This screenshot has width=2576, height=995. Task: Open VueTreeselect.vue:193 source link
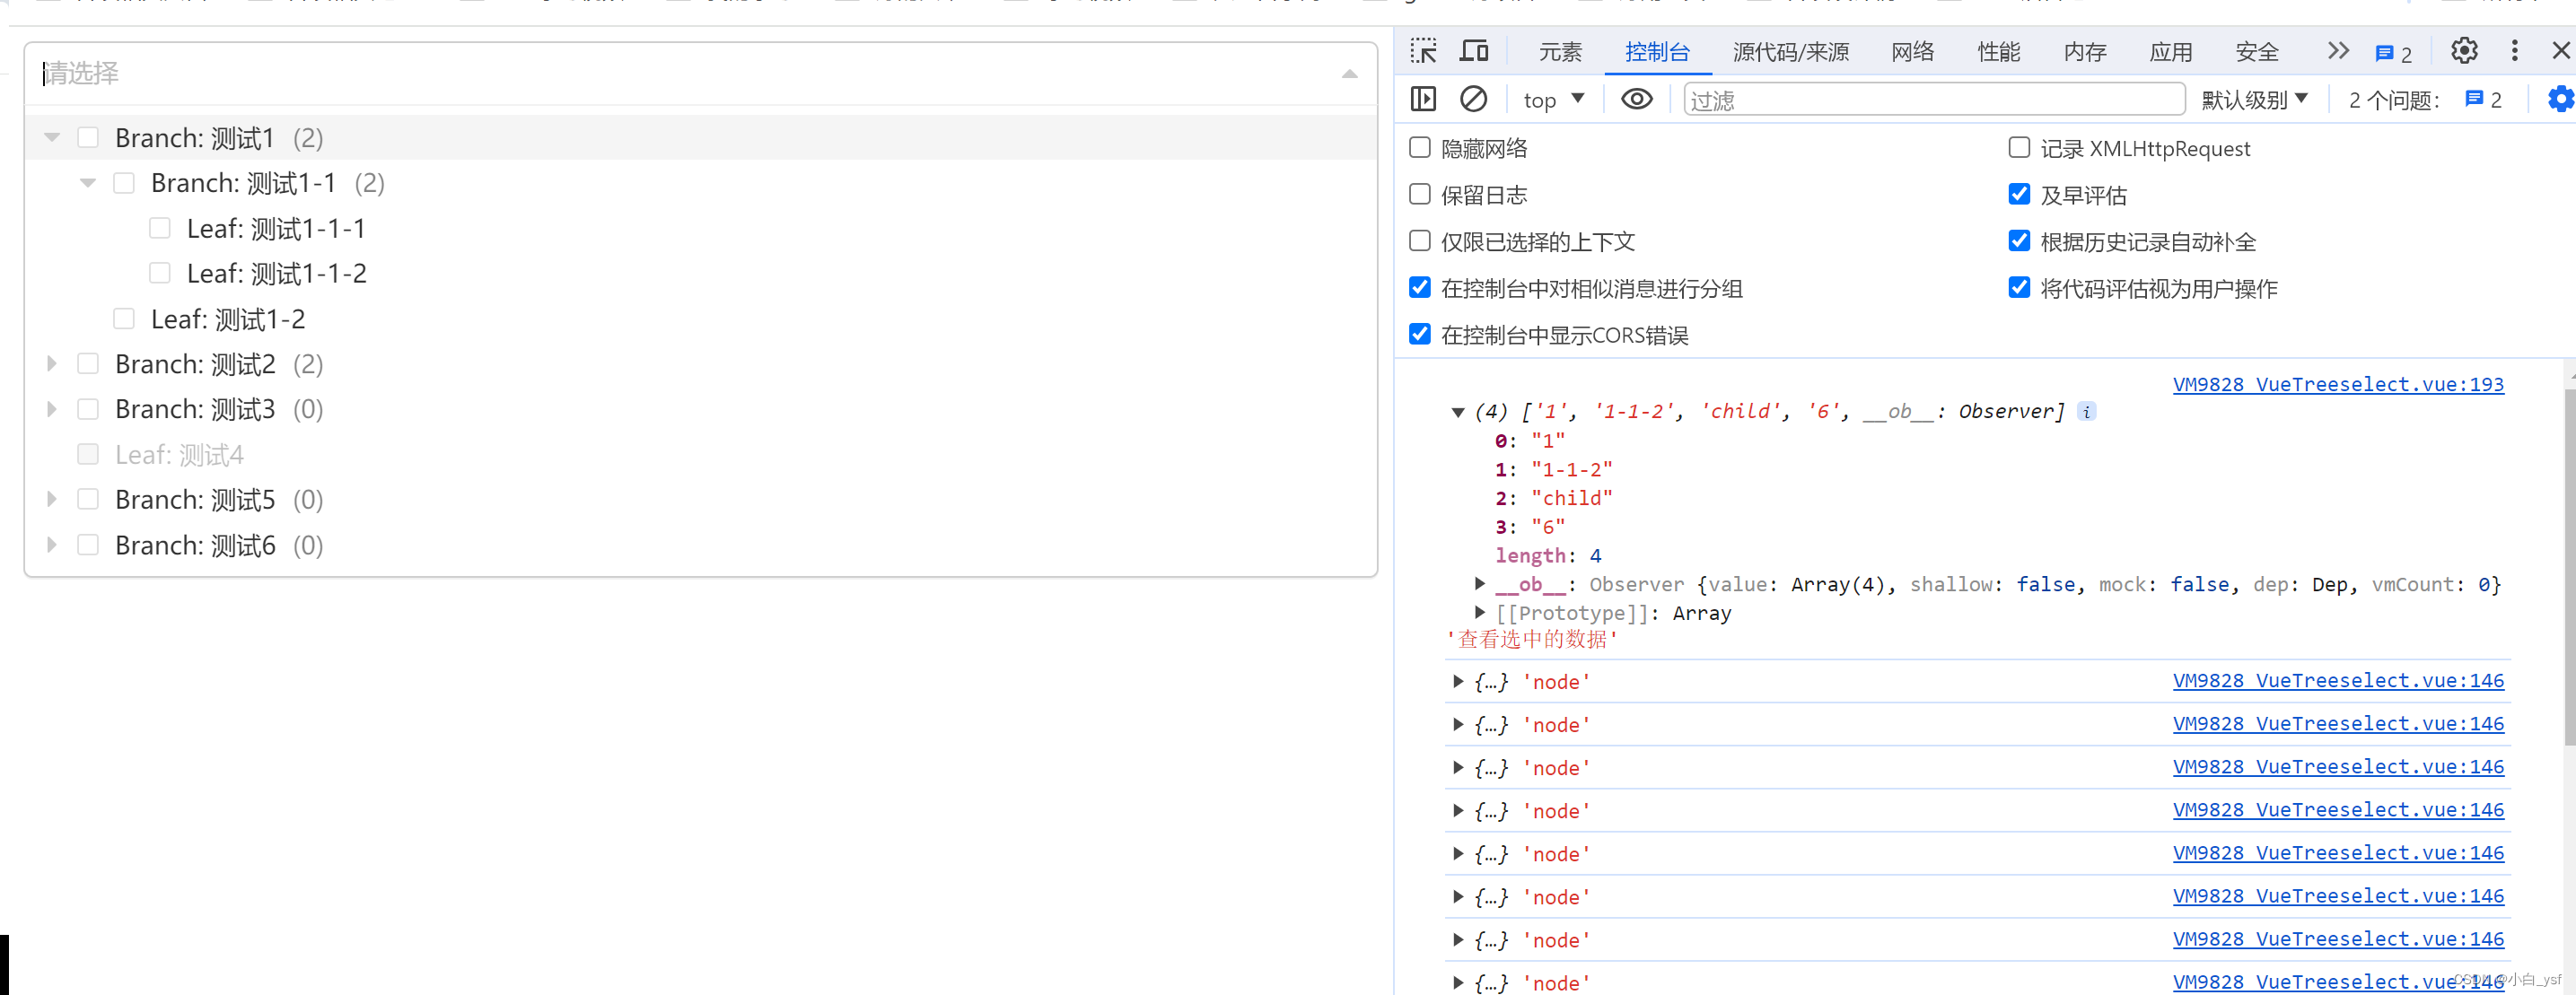point(2338,384)
